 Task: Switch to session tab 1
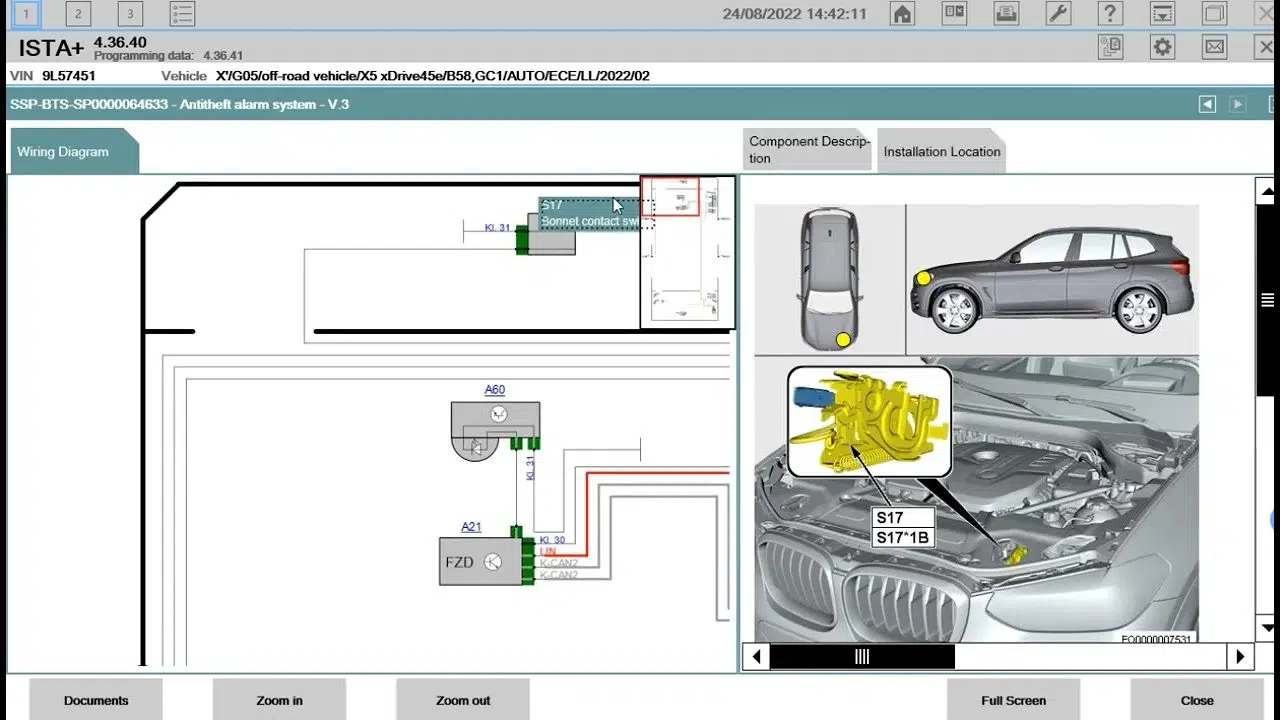click(26, 14)
